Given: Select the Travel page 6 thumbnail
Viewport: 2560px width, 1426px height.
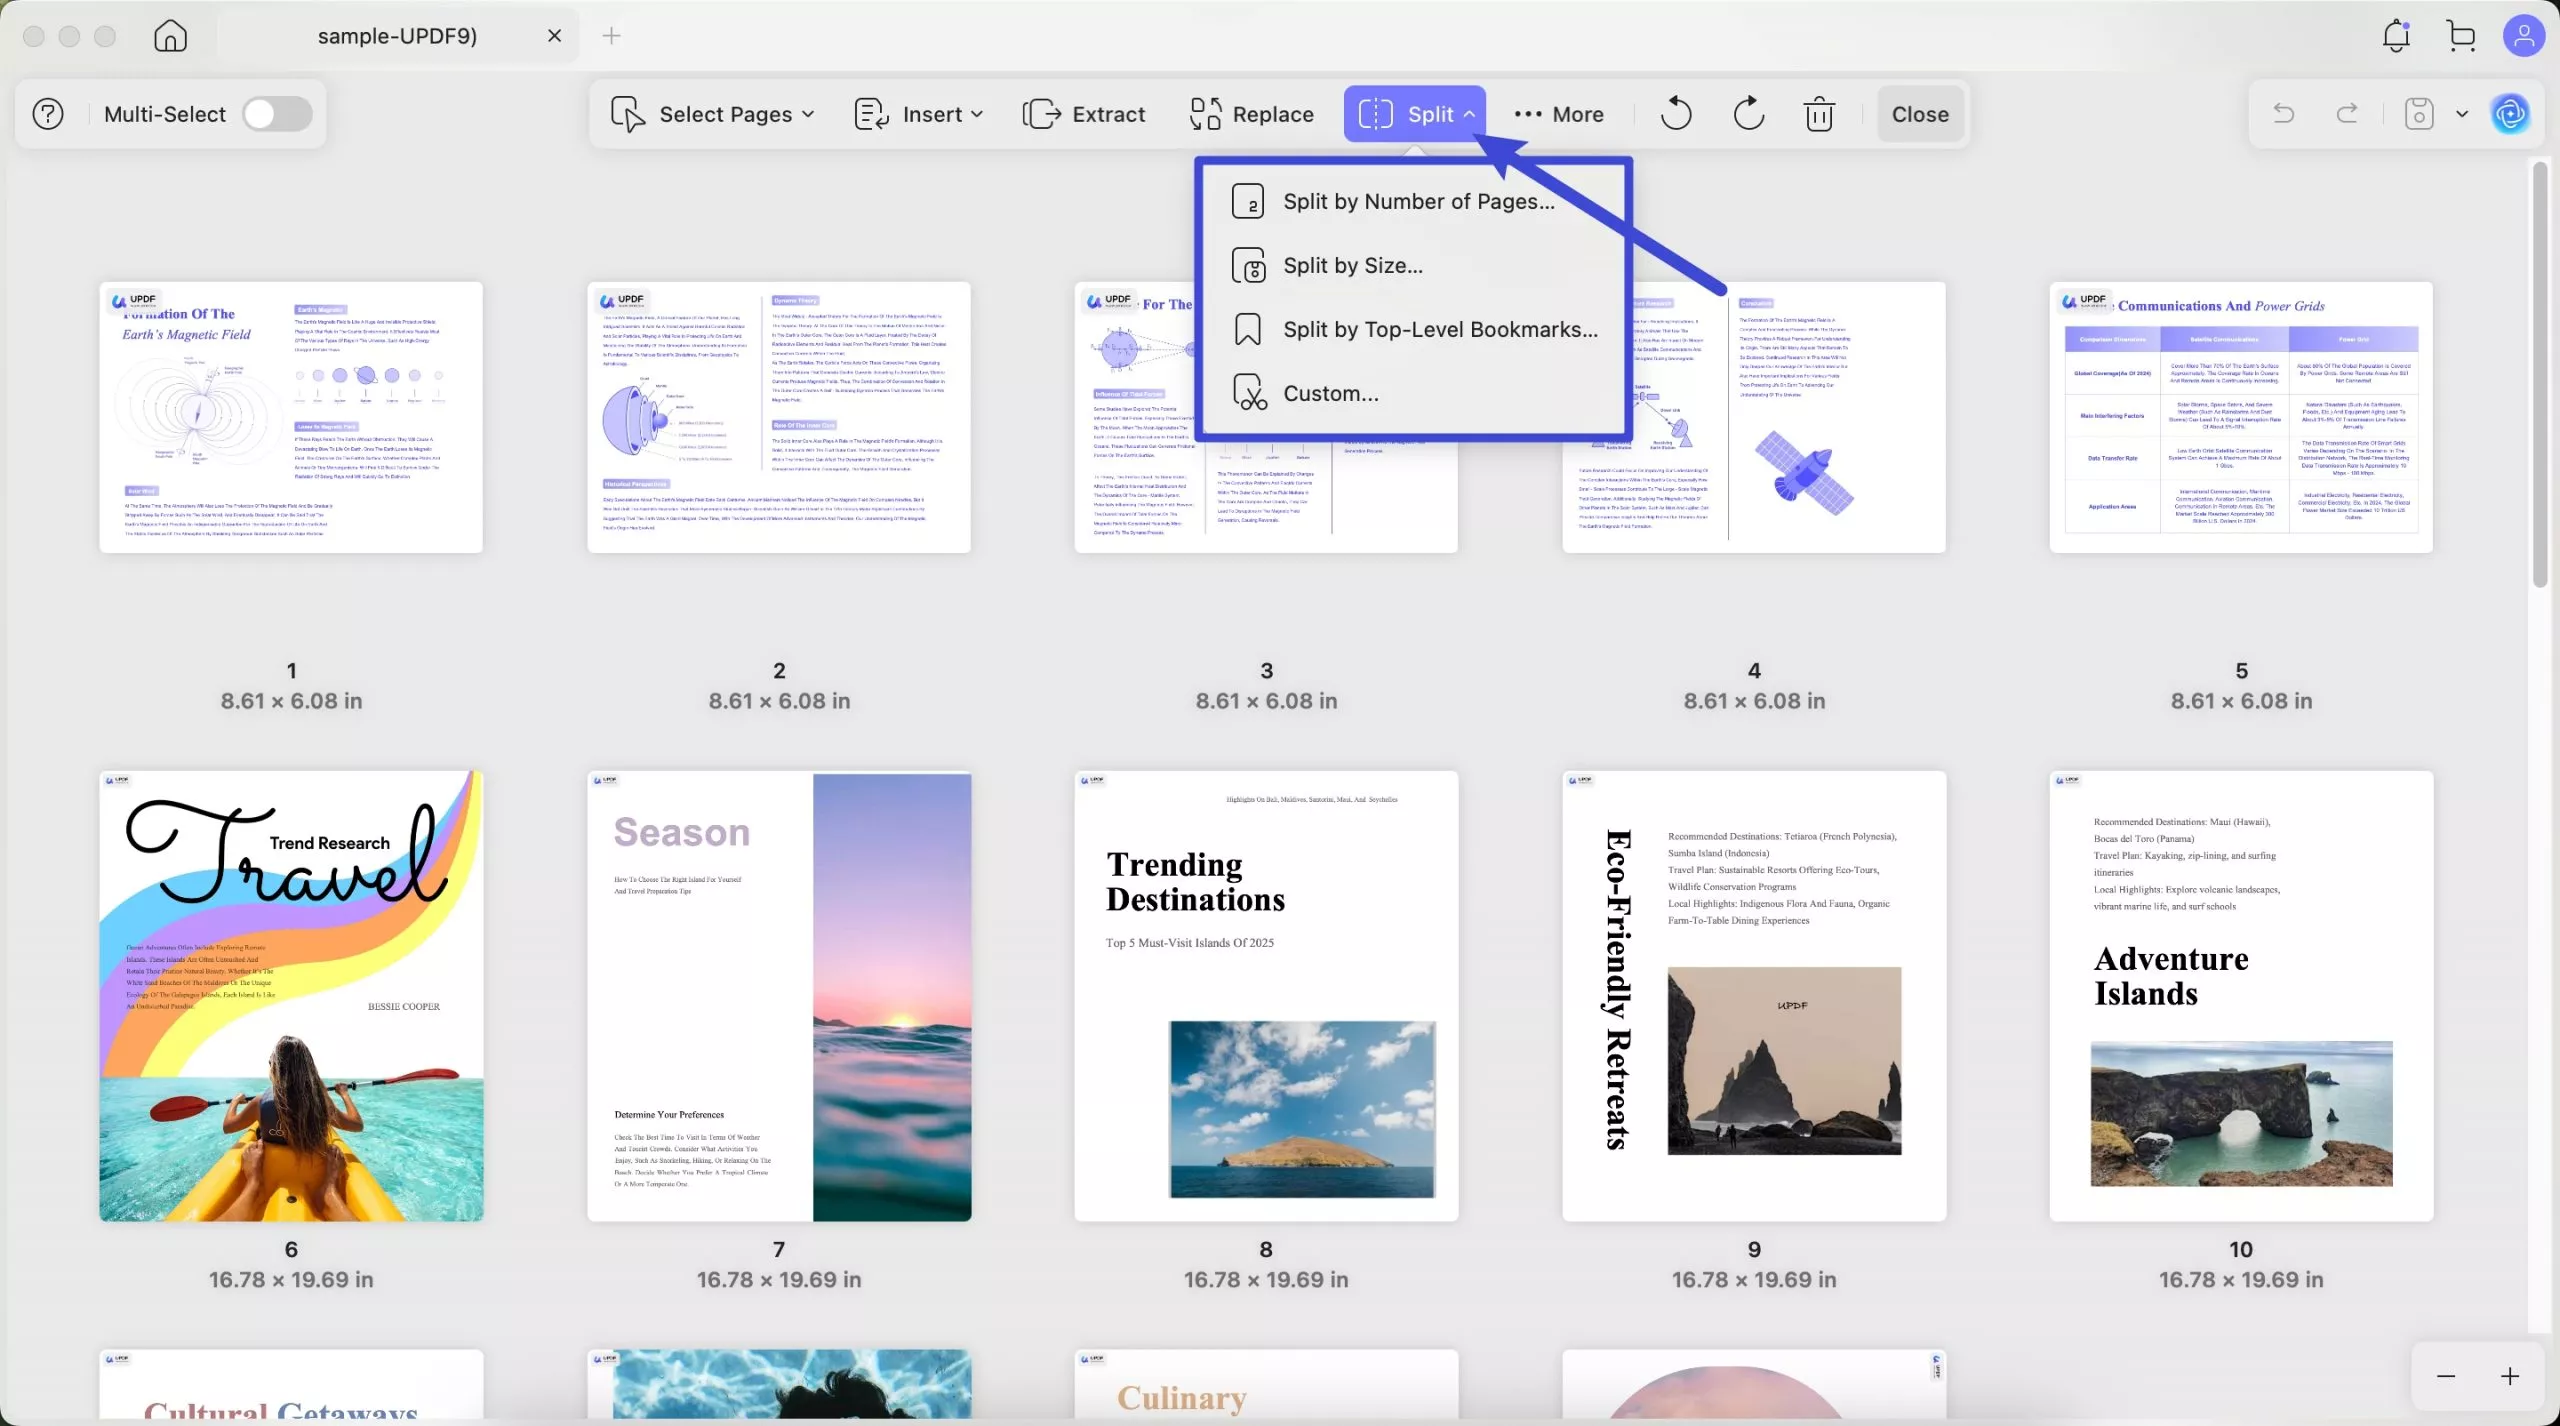Looking at the screenshot, I should coord(290,996).
